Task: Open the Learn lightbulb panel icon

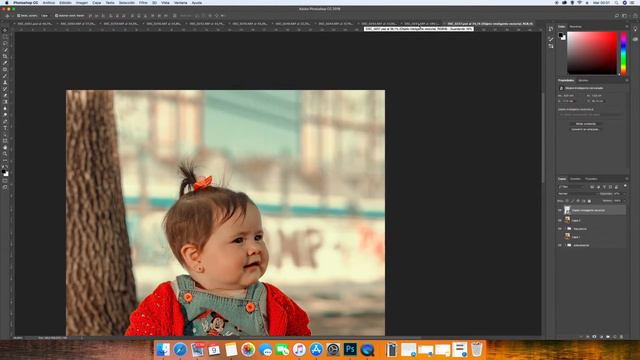Action: tap(635, 29)
